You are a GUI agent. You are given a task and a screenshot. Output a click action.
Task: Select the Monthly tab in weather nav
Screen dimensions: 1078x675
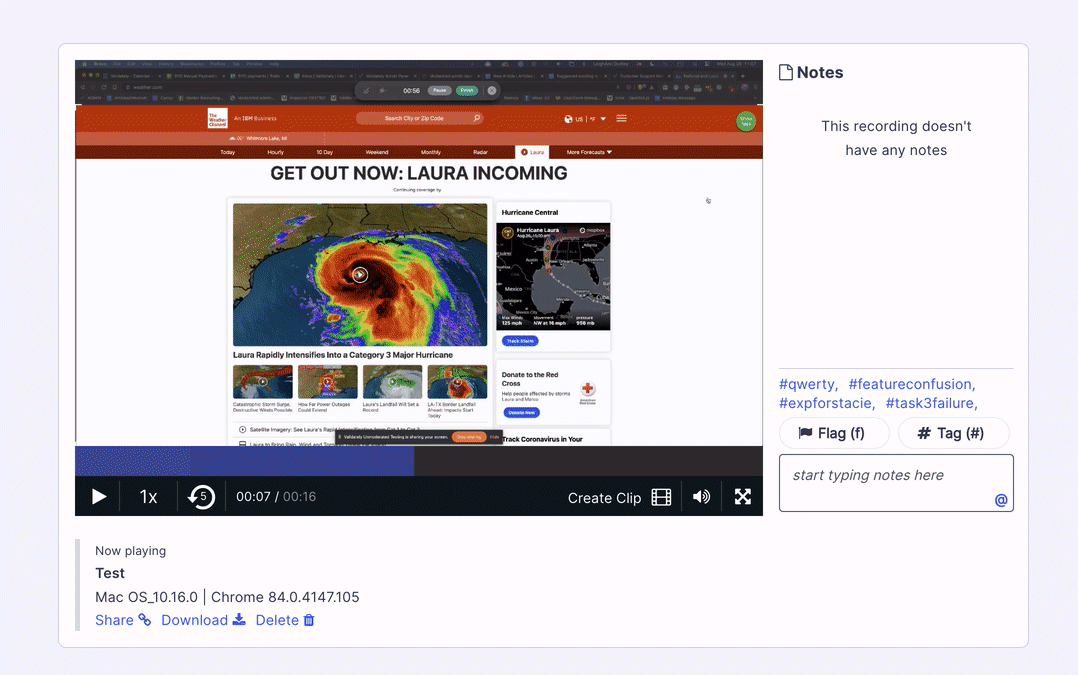[x=431, y=152]
